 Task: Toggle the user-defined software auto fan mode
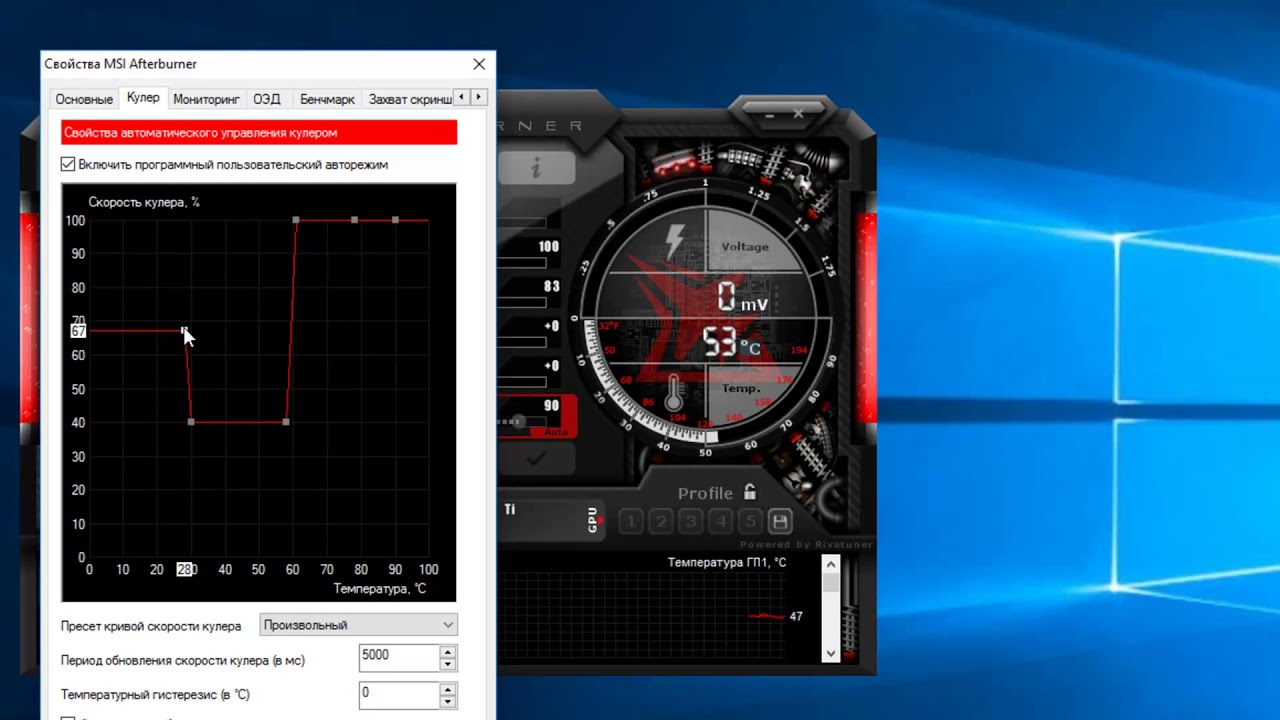68,164
